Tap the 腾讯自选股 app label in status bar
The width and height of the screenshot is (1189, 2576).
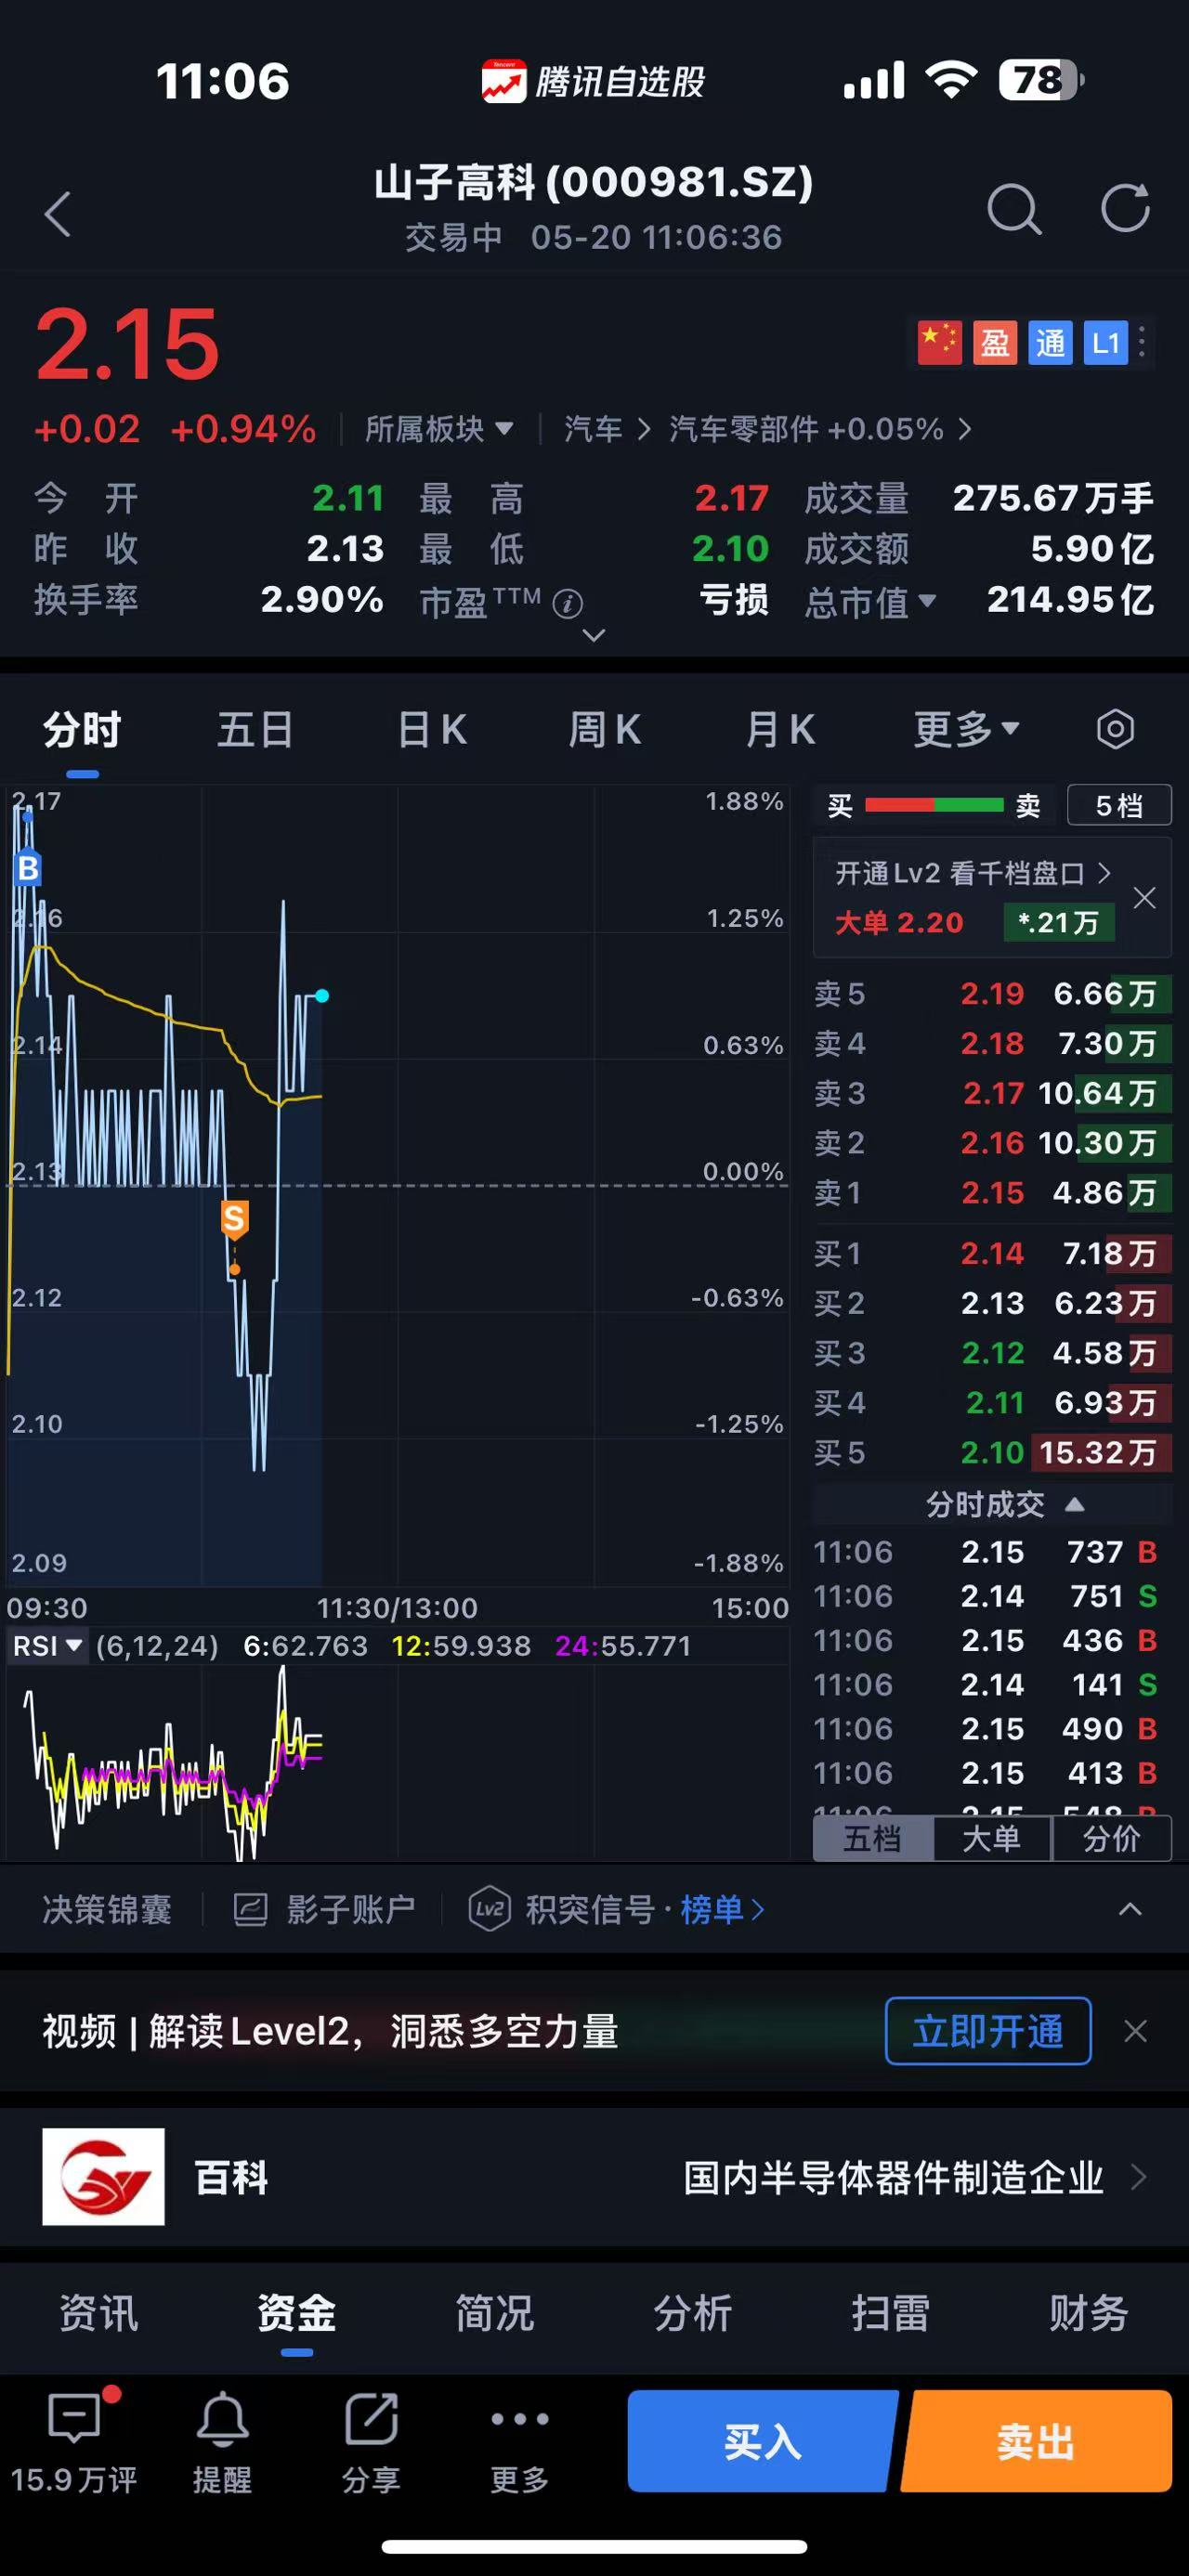[x=594, y=81]
